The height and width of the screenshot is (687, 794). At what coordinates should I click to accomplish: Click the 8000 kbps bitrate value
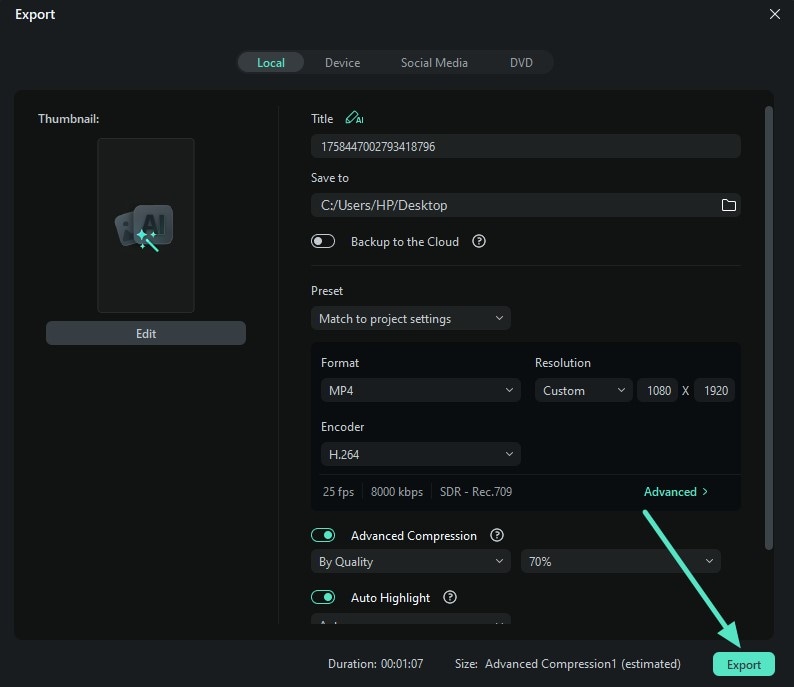click(x=396, y=492)
